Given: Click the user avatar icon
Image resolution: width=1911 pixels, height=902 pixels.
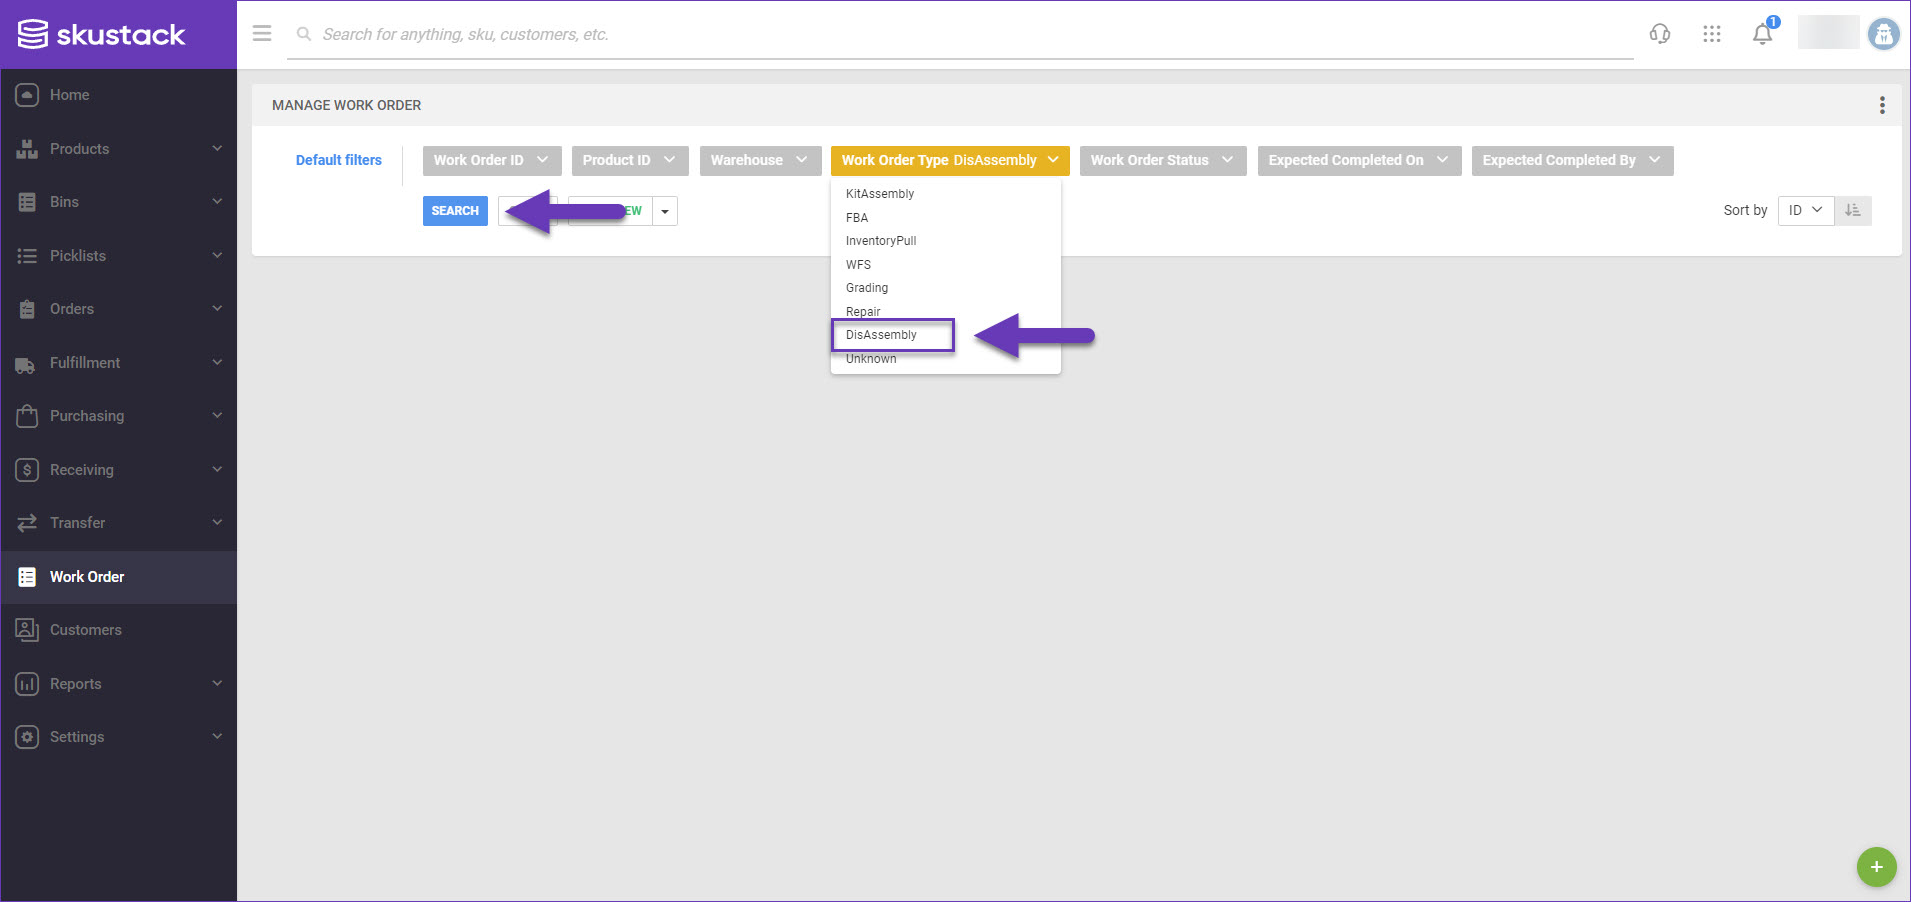Looking at the screenshot, I should (x=1883, y=34).
